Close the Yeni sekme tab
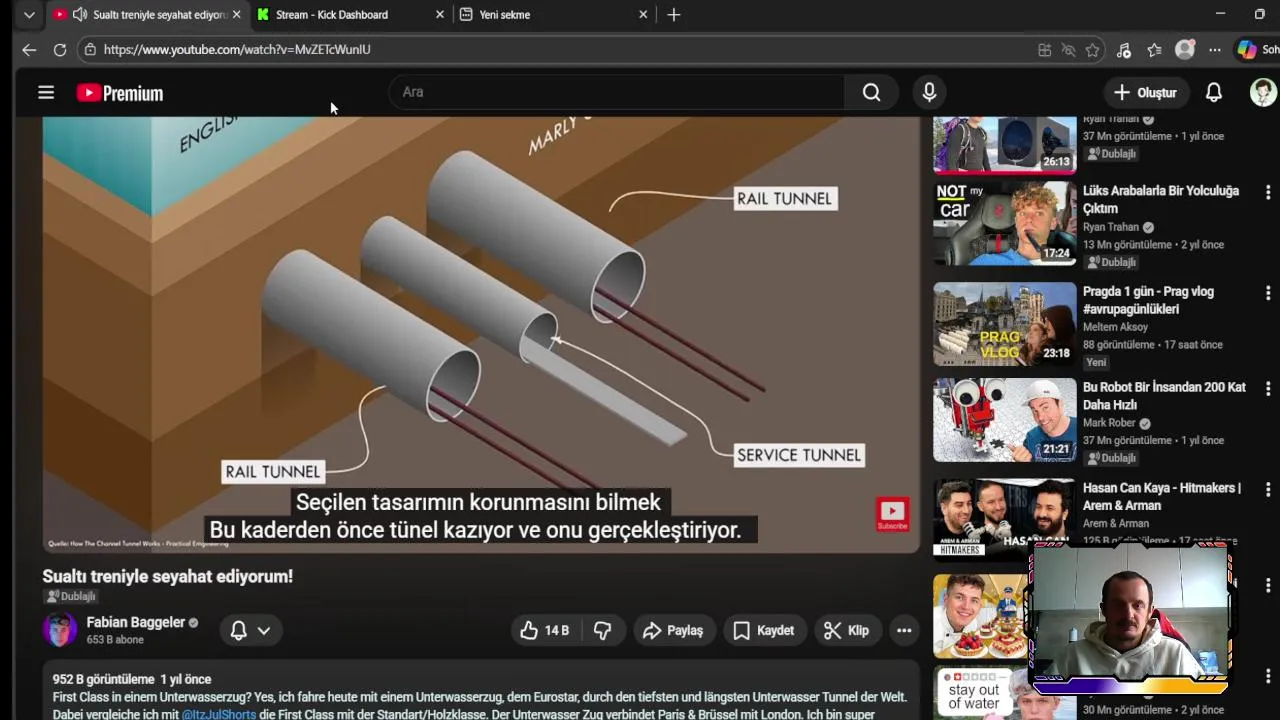 (x=643, y=15)
